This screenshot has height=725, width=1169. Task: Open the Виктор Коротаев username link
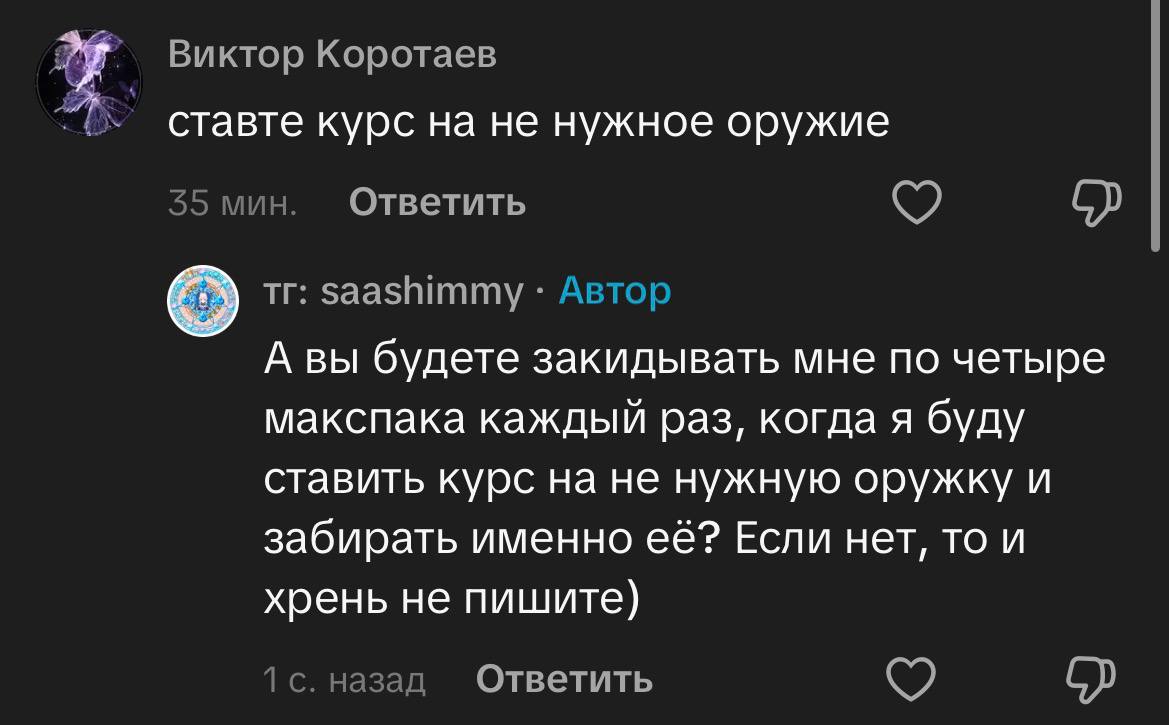(x=332, y=56)
